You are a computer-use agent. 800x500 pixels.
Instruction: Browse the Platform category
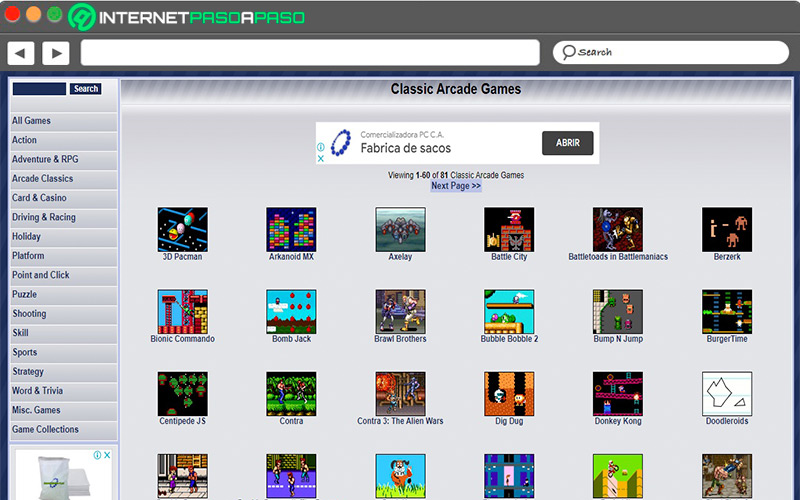click(64, 256)
